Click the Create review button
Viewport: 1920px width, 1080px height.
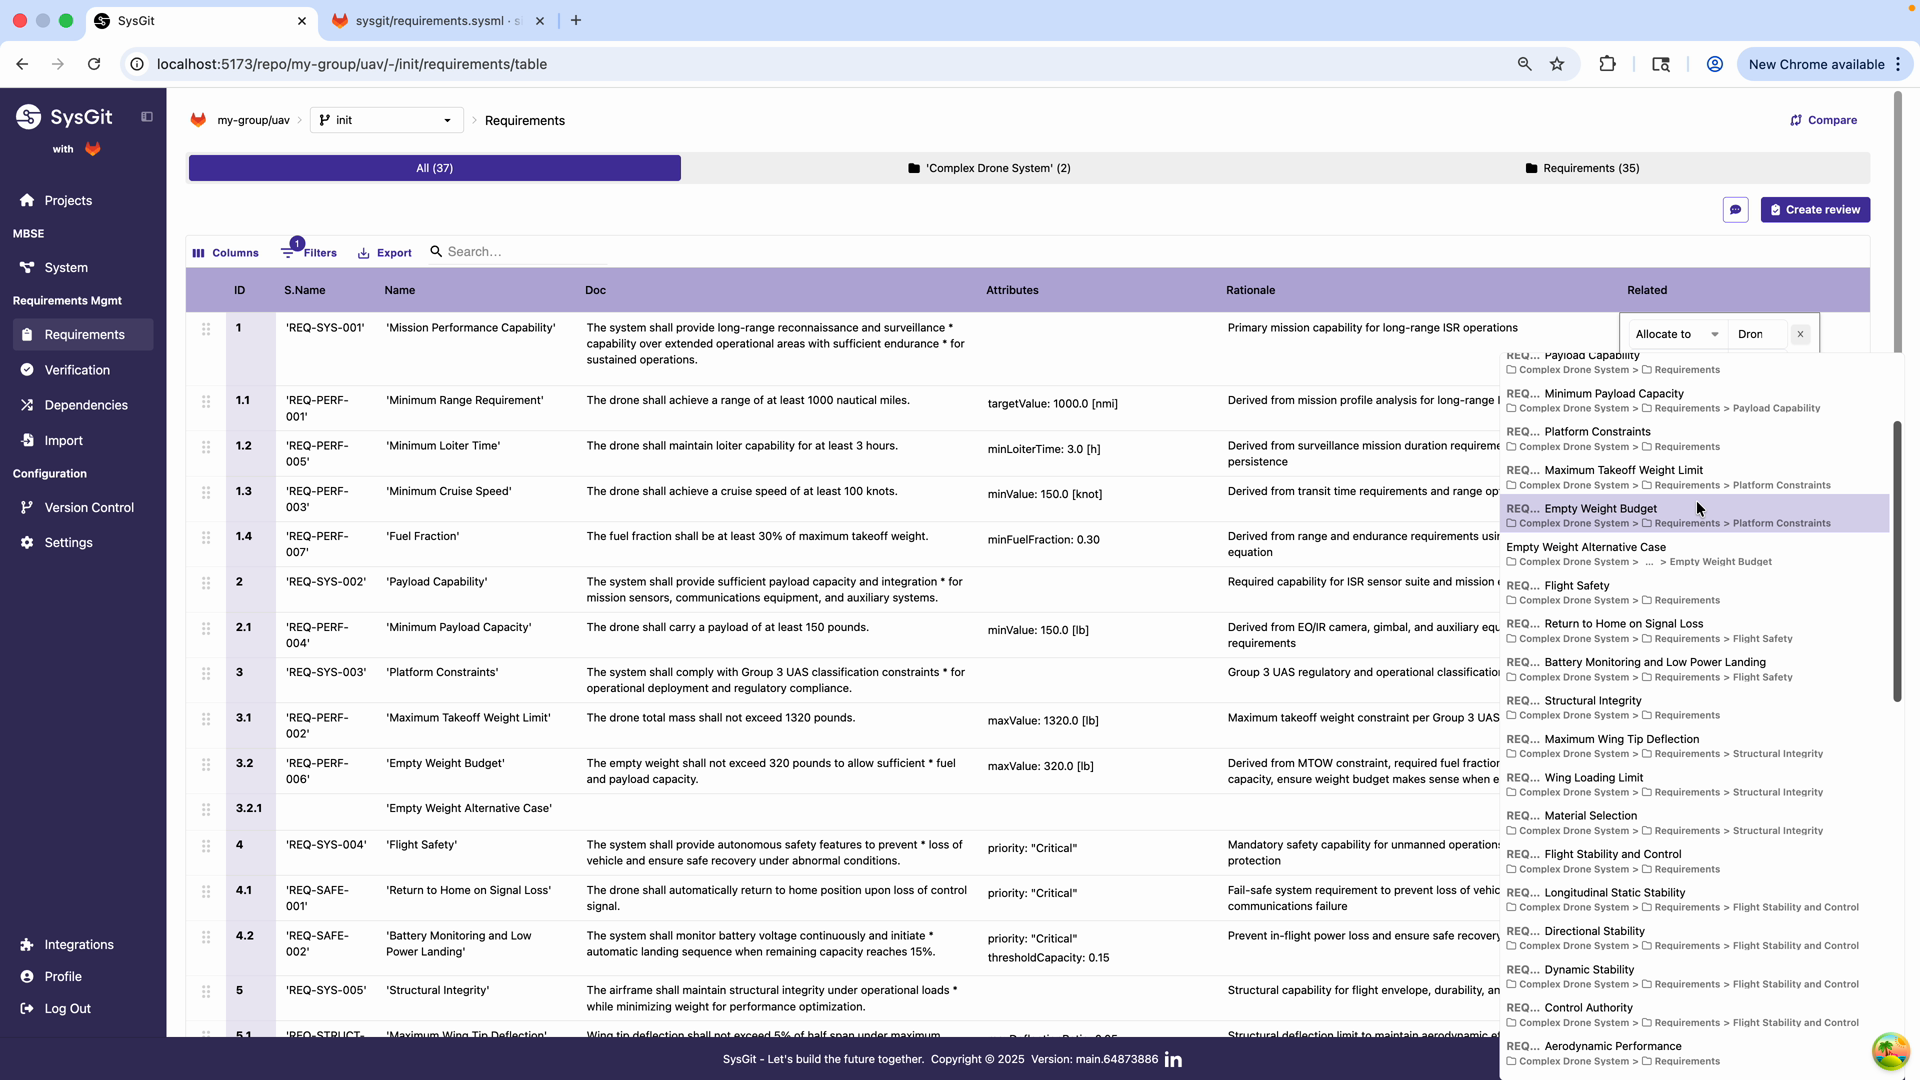pos(1815,210)
